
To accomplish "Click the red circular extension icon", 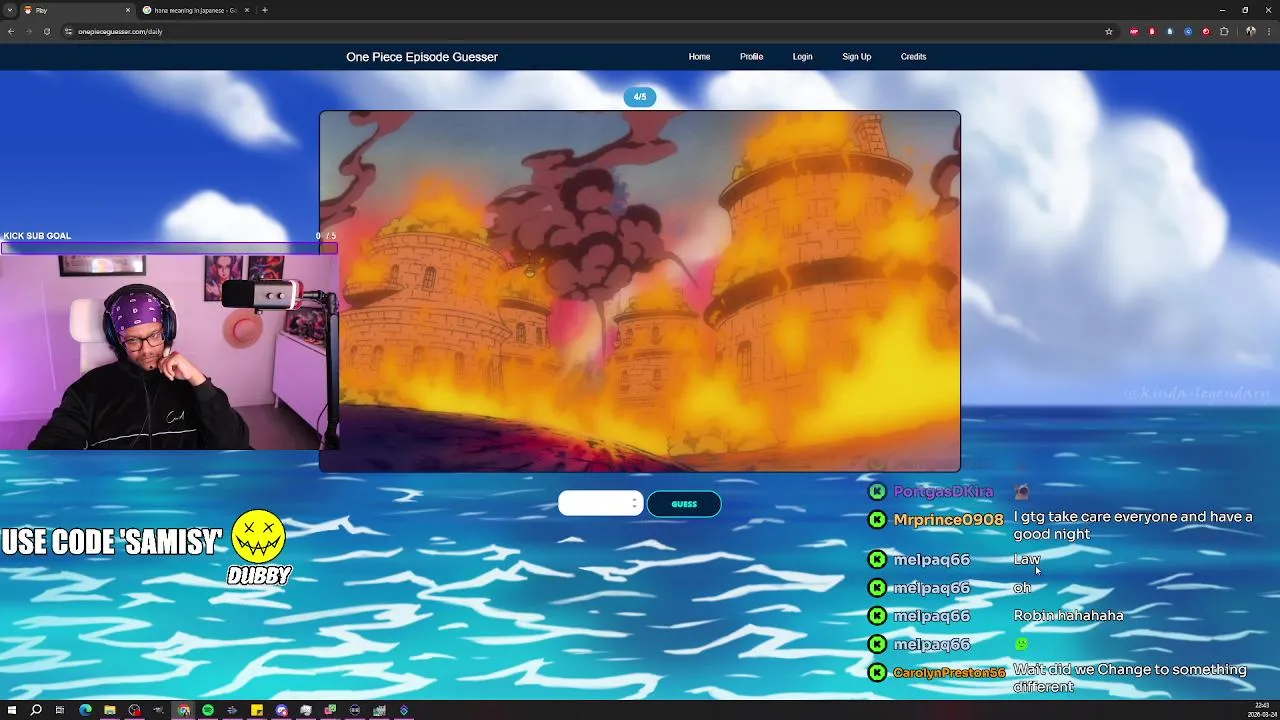I will click(x=1206, y=31).
